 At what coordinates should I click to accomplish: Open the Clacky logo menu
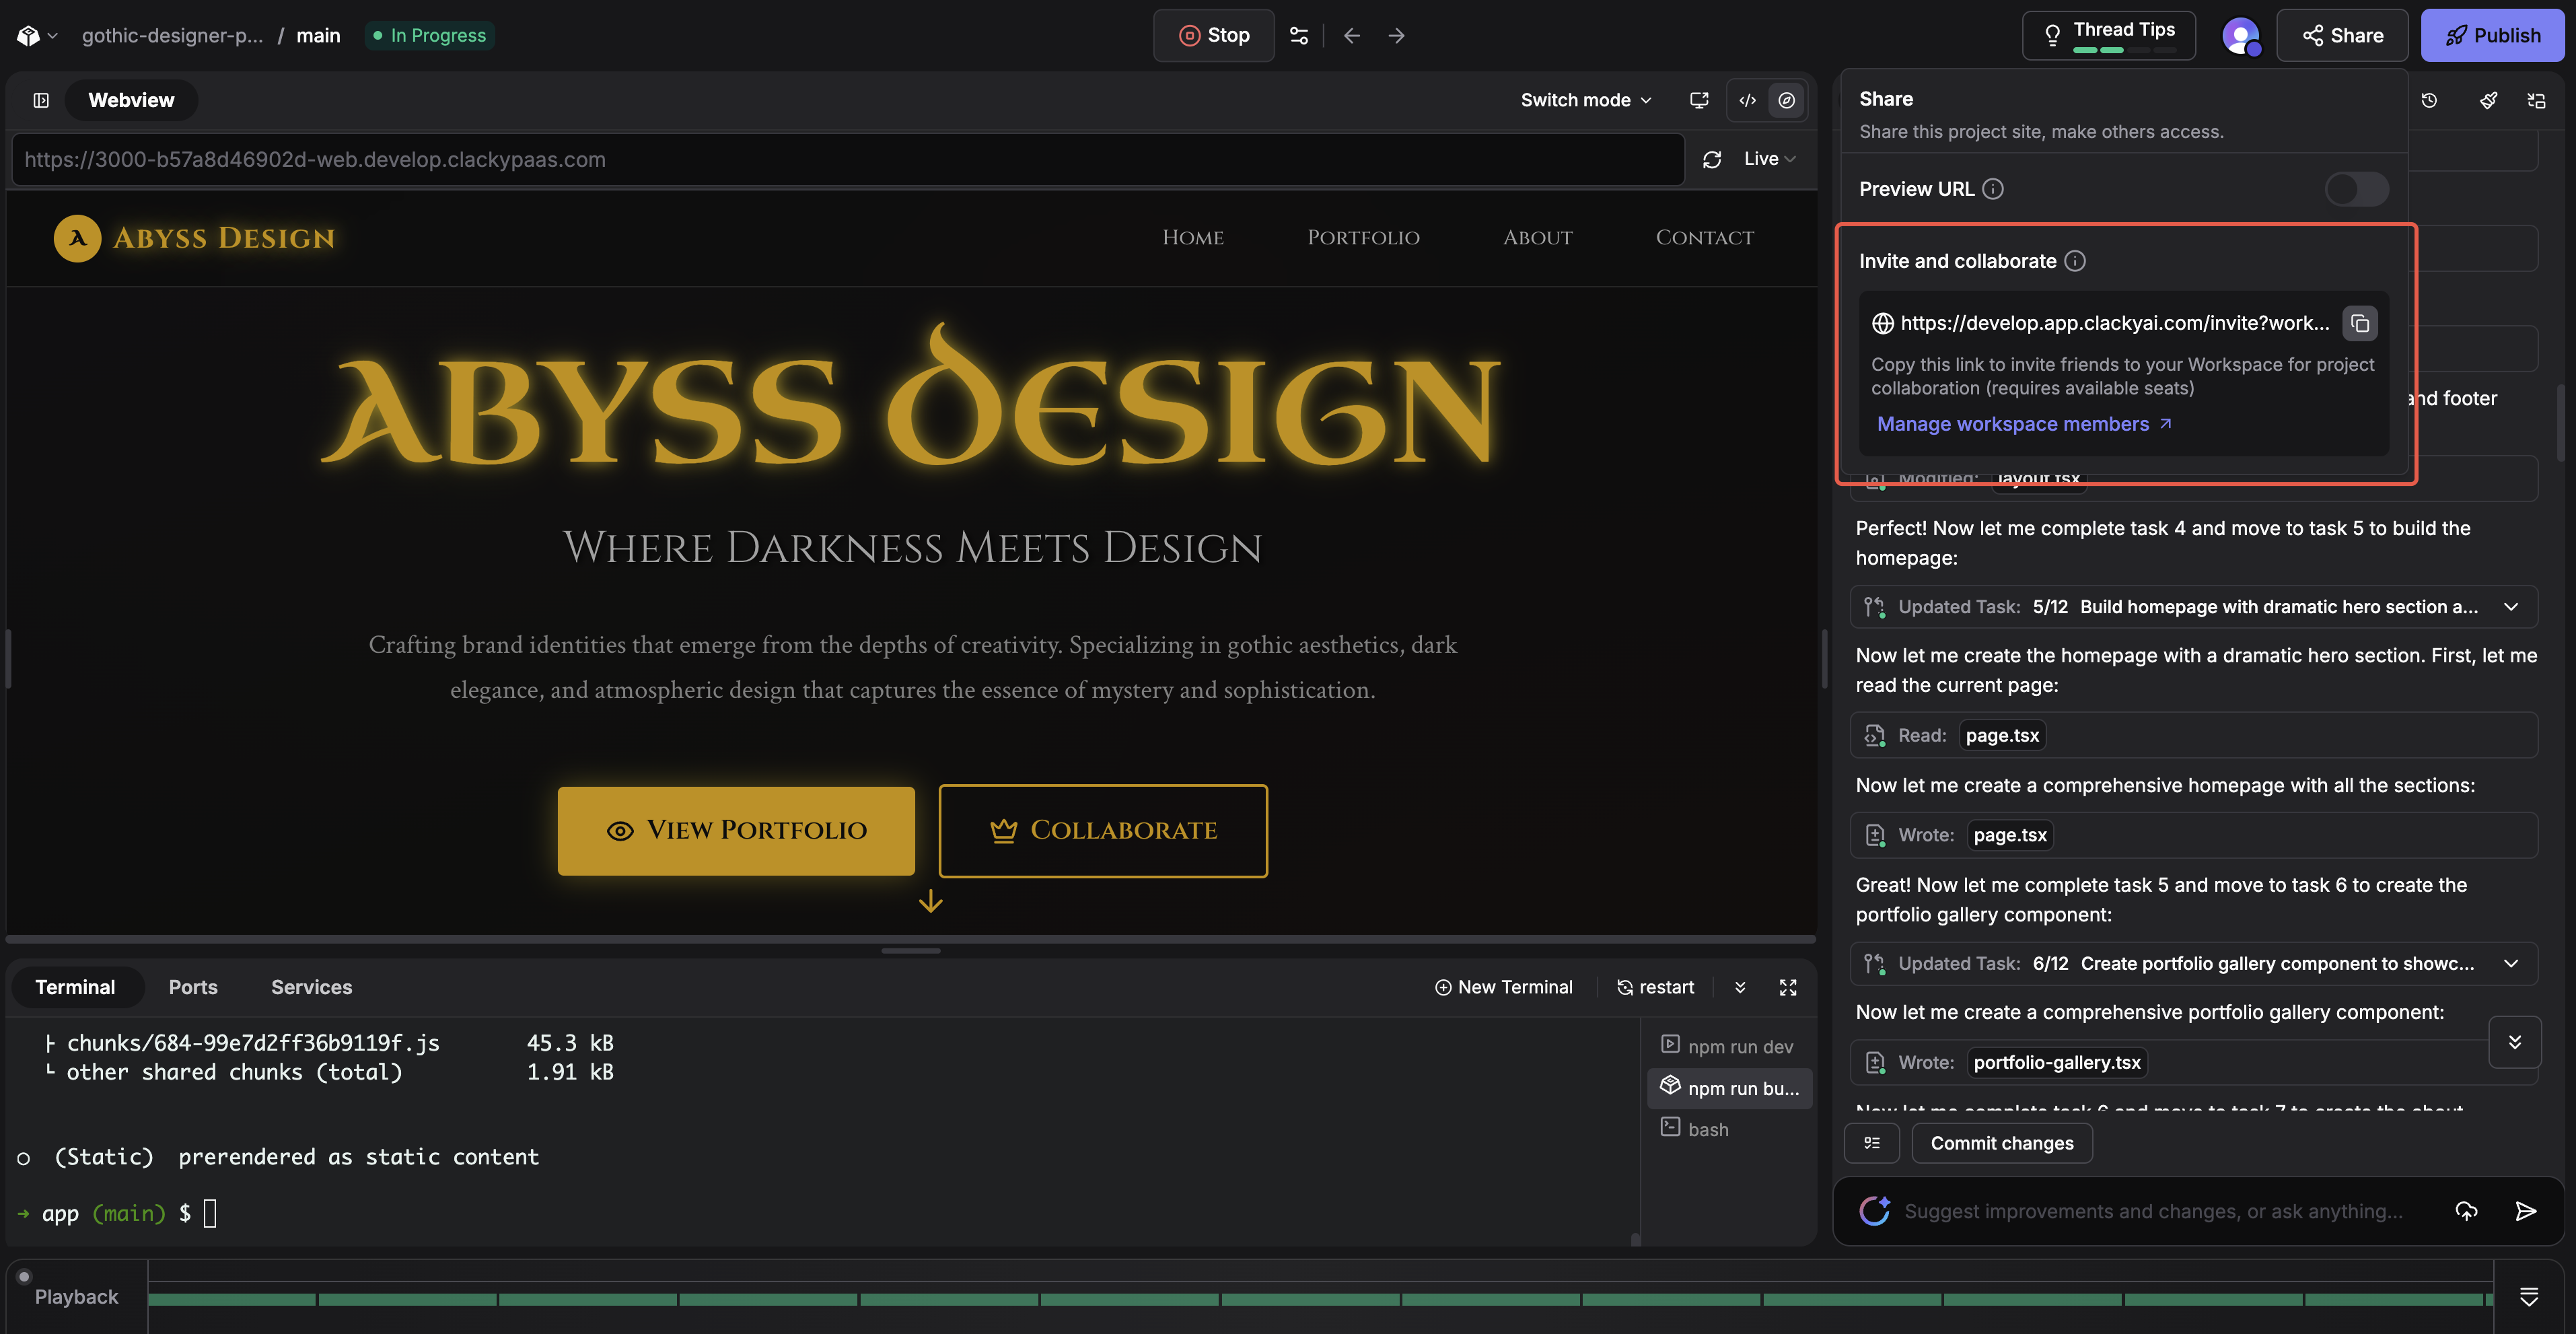click(37, 36)
